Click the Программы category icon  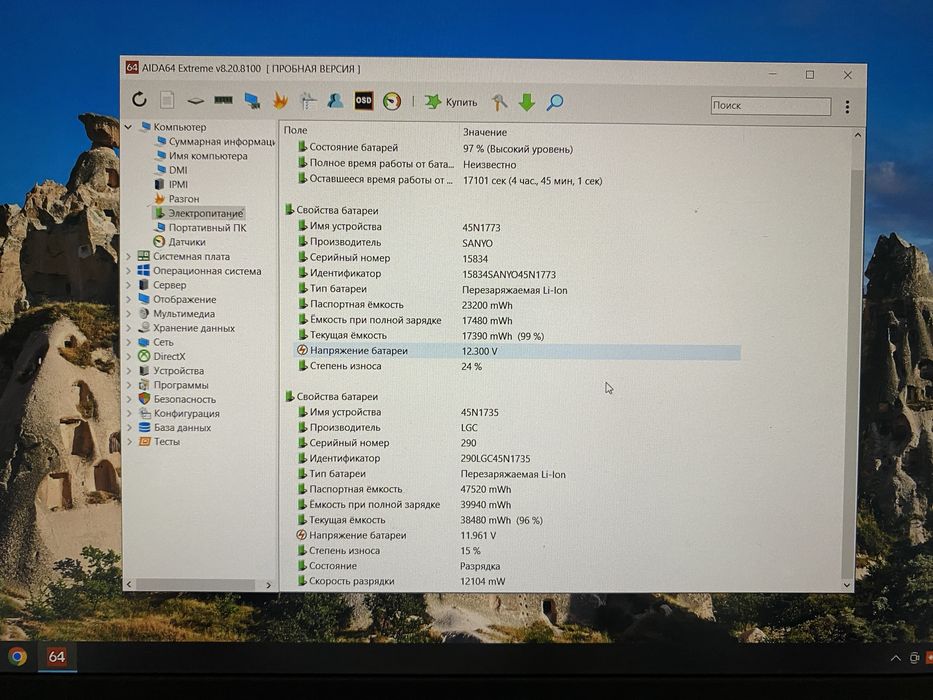[143, 385]
